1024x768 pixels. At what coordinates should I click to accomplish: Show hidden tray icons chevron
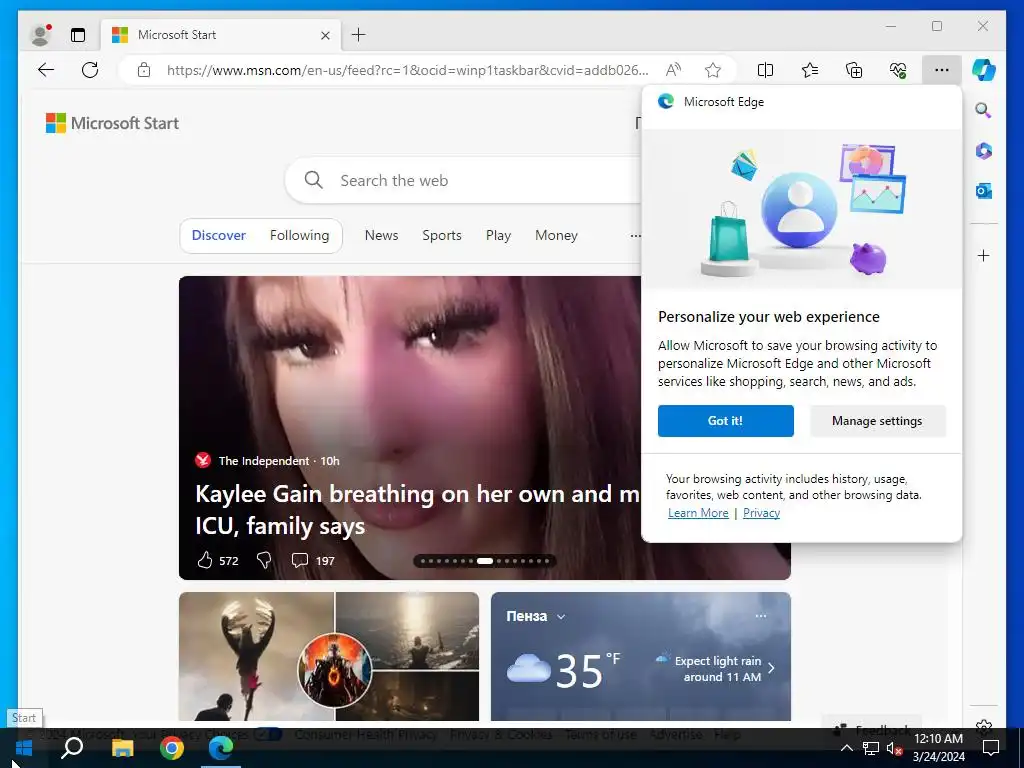tap(846, 748)
